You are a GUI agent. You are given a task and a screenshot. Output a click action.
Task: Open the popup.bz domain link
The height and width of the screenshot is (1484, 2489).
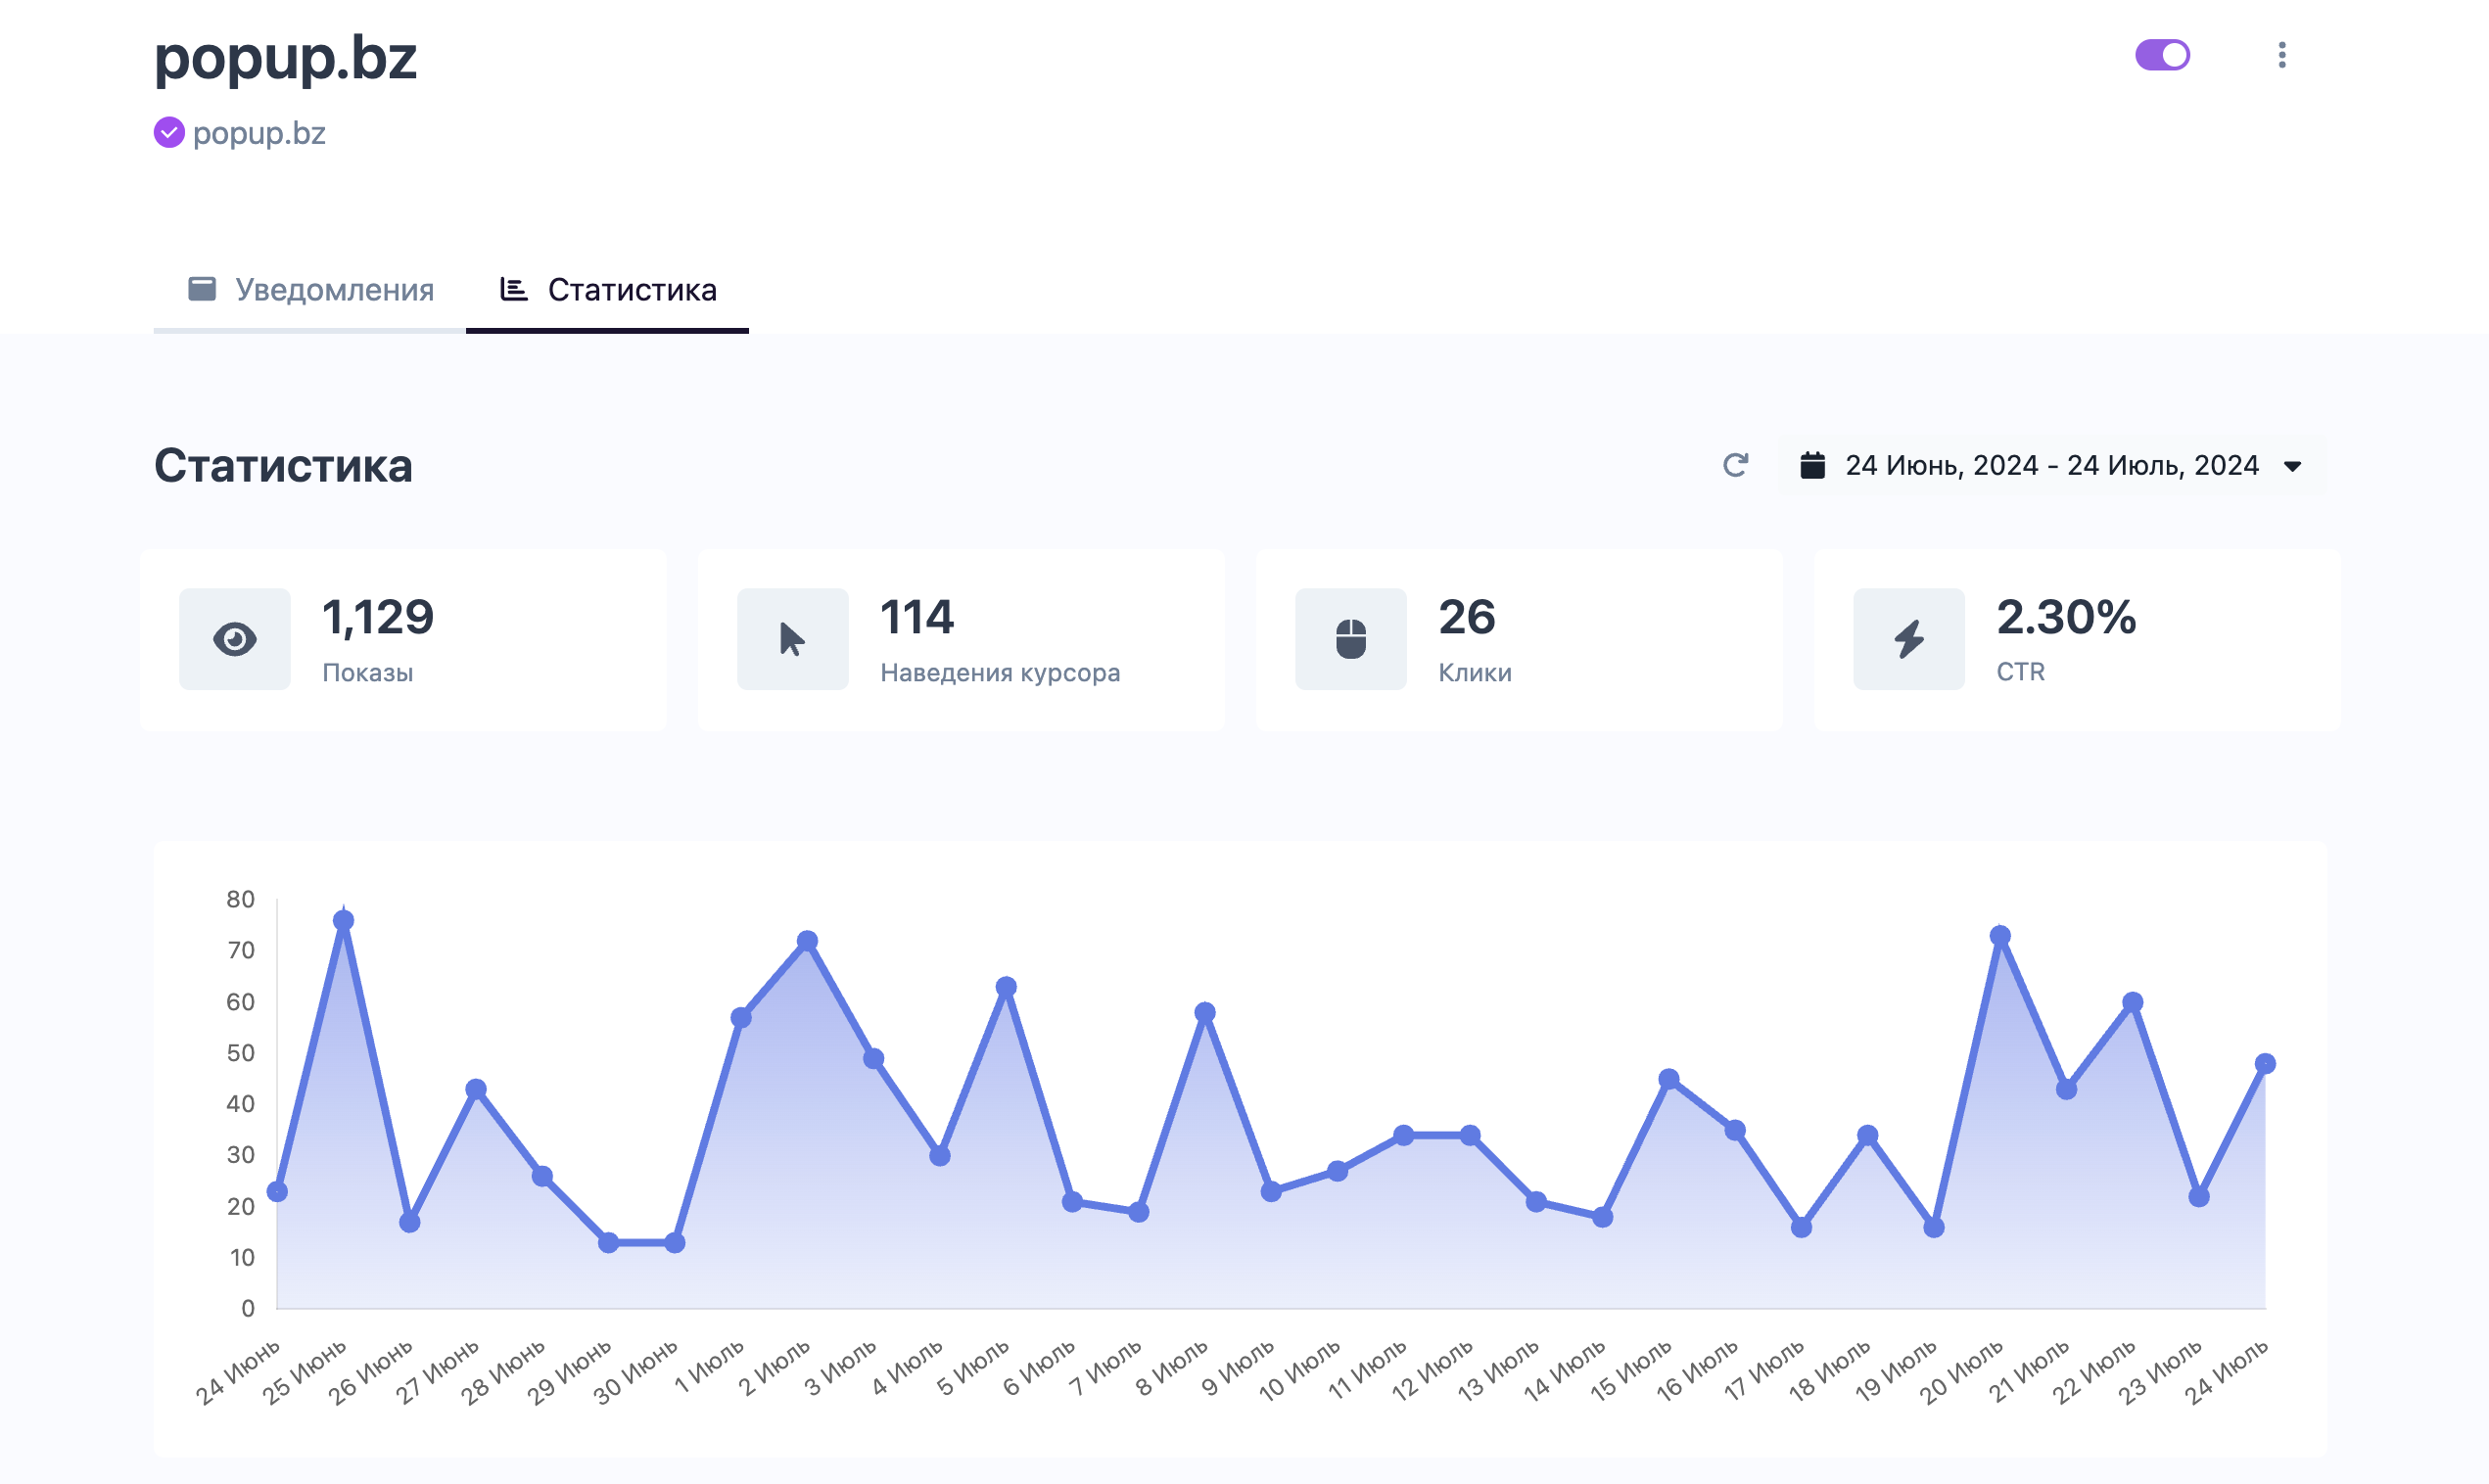tap(259, 133)
